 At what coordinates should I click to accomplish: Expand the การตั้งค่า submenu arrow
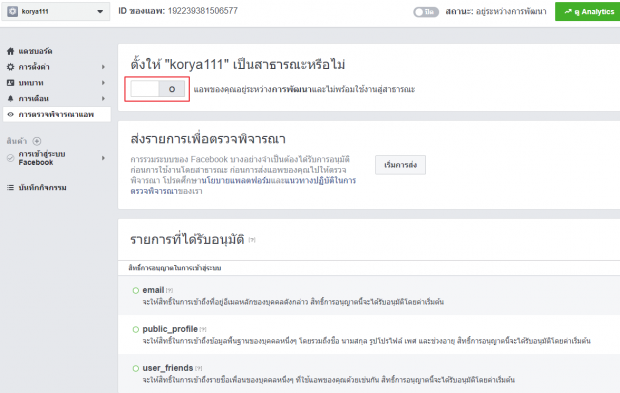click(x=103, y=67)
